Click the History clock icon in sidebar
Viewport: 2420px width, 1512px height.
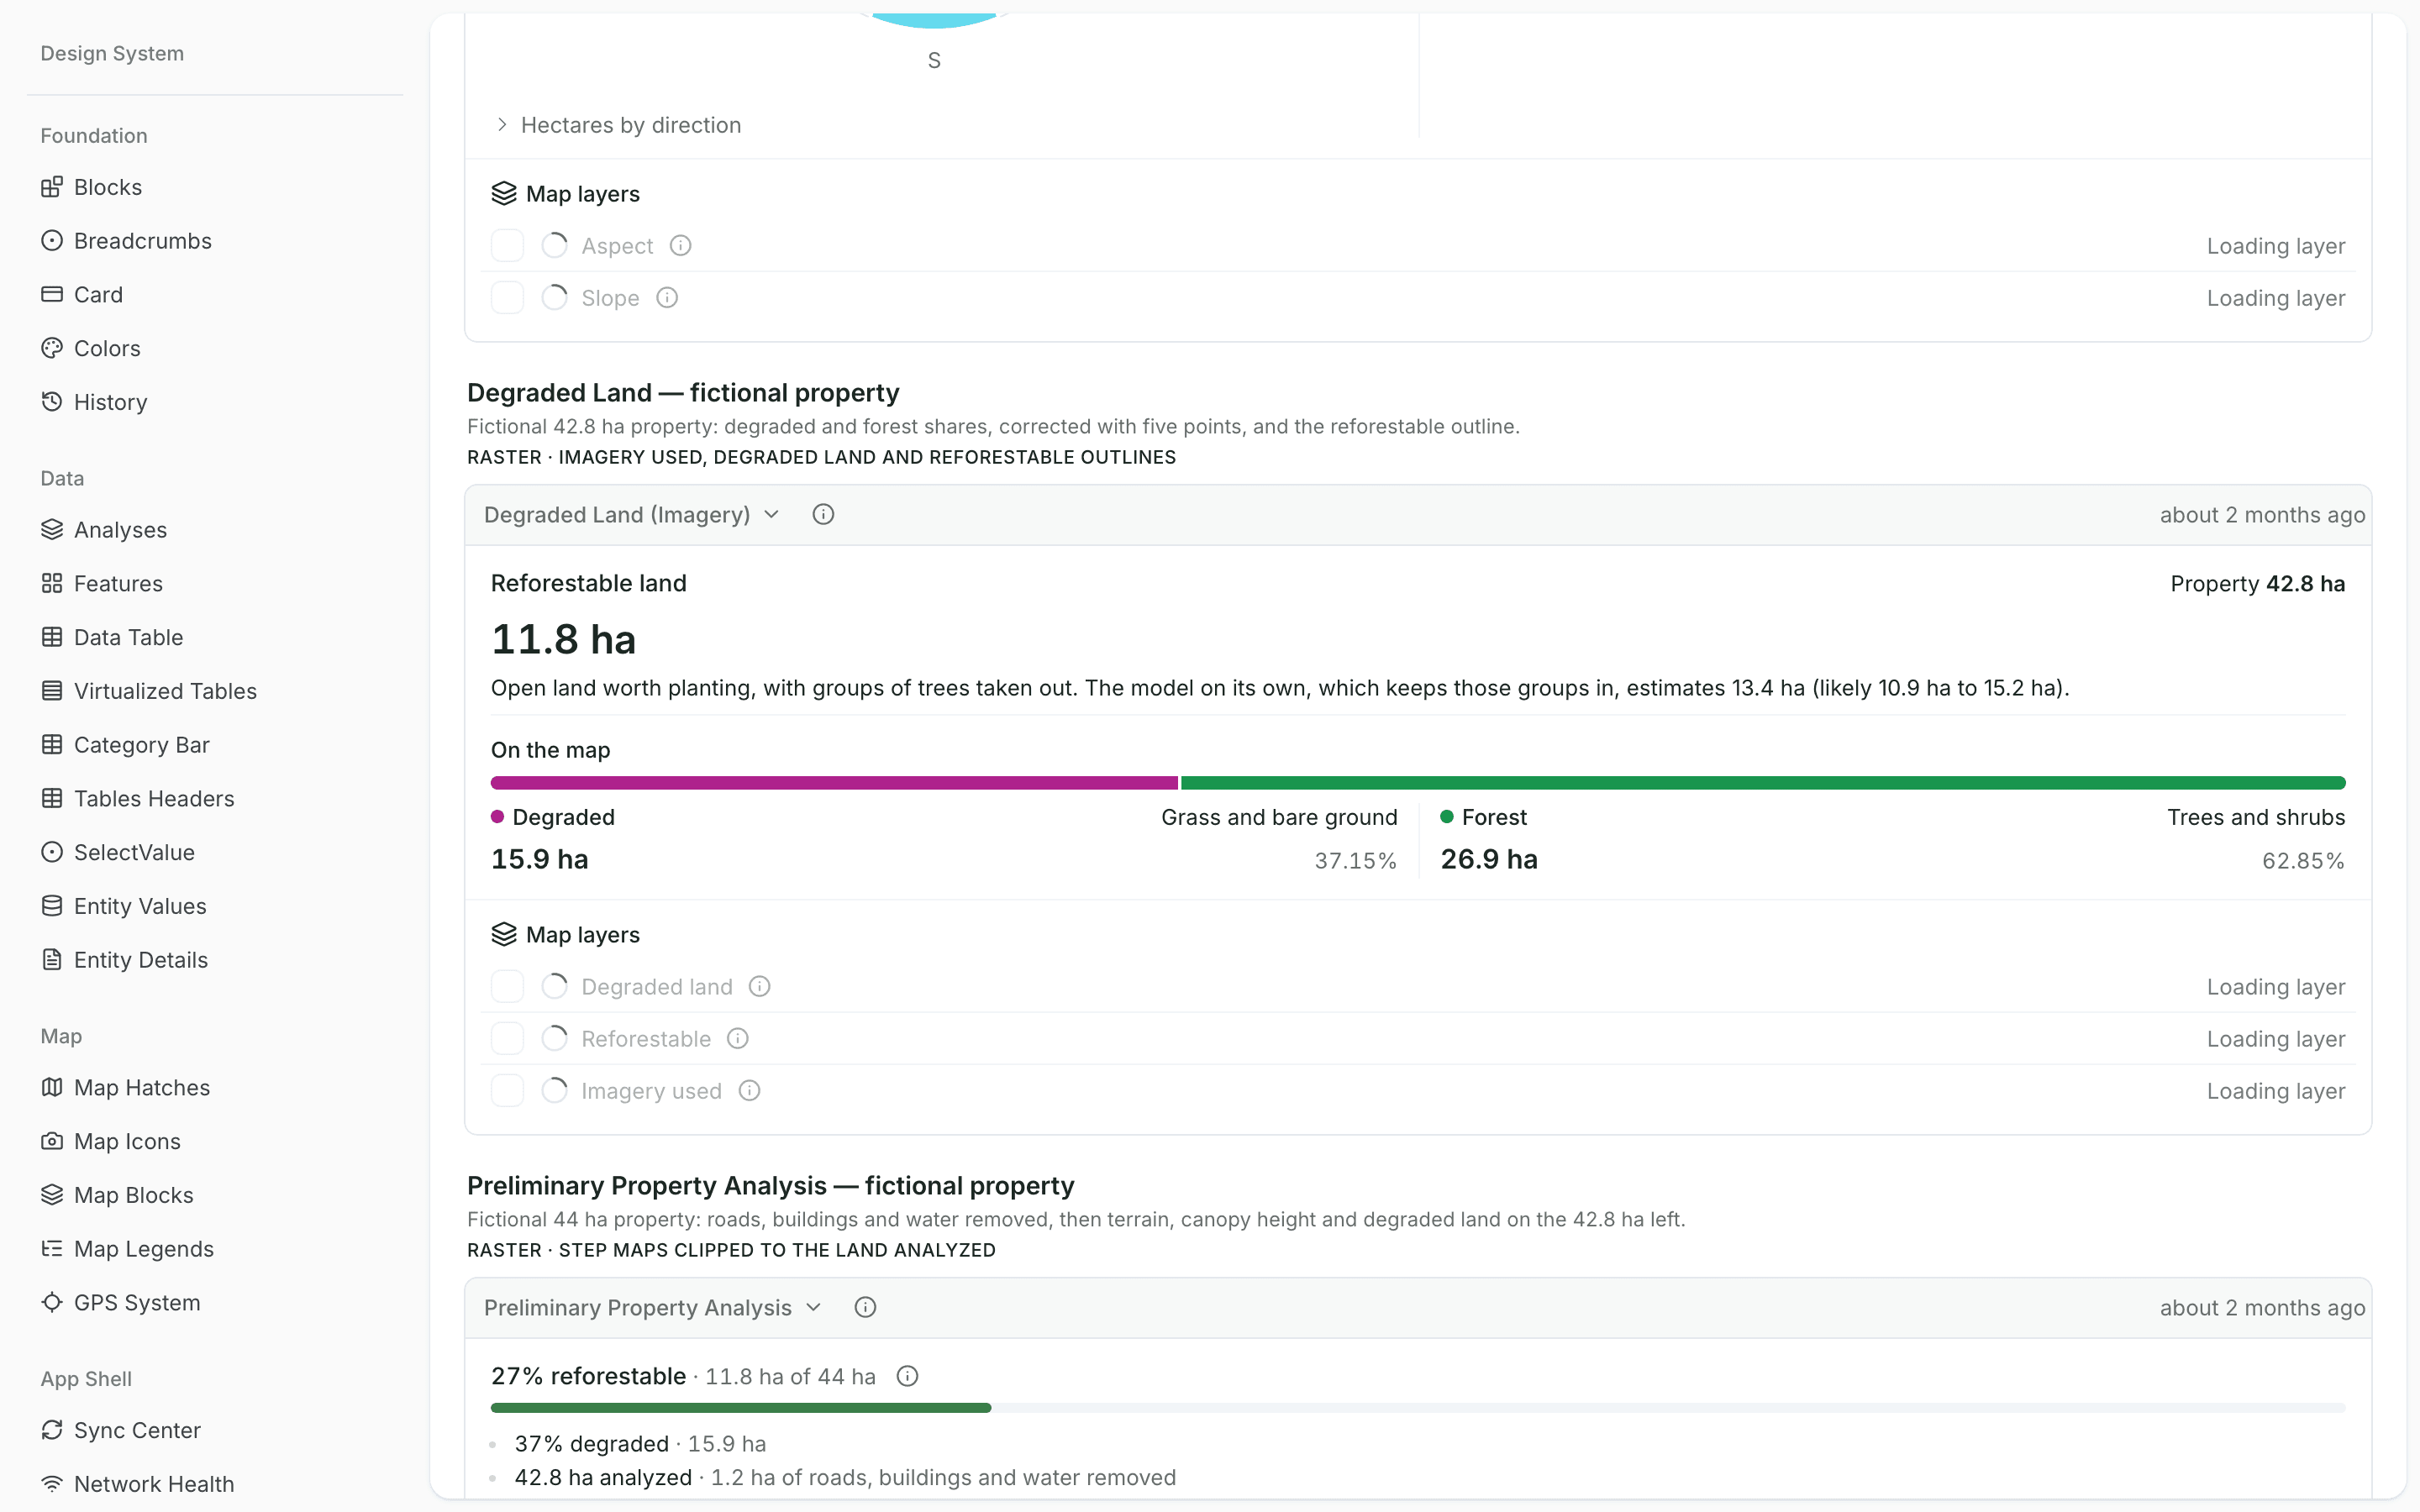(x=52, y=402)
